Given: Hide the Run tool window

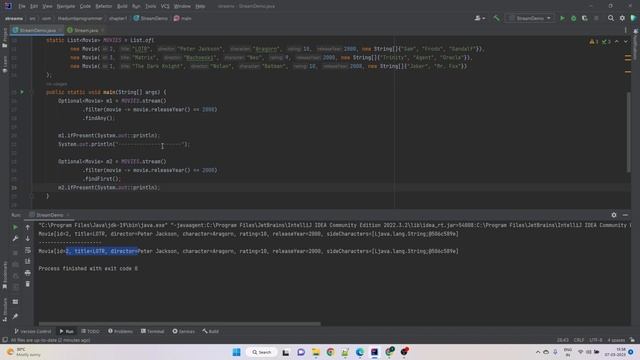Looking at the screenshot, I should pos(625,215).
